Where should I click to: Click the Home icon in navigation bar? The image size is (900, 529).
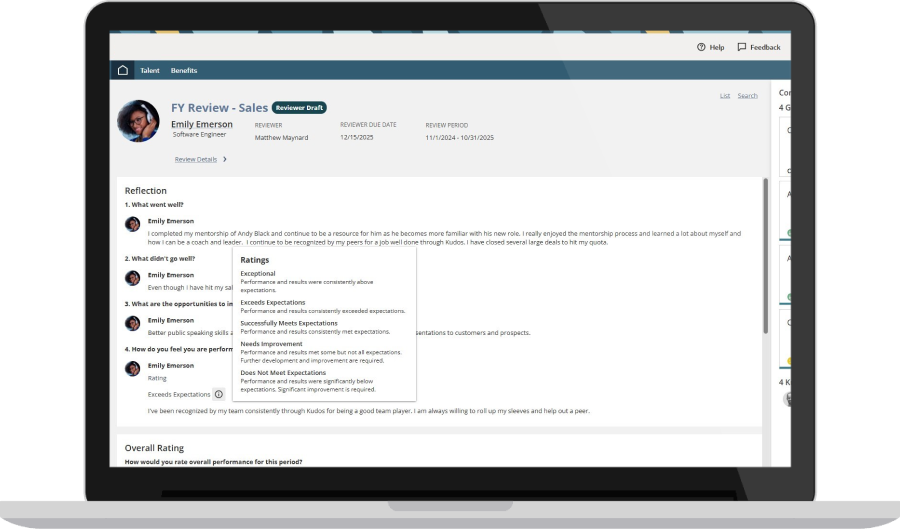pyautogui.click(x=123, y=70)
